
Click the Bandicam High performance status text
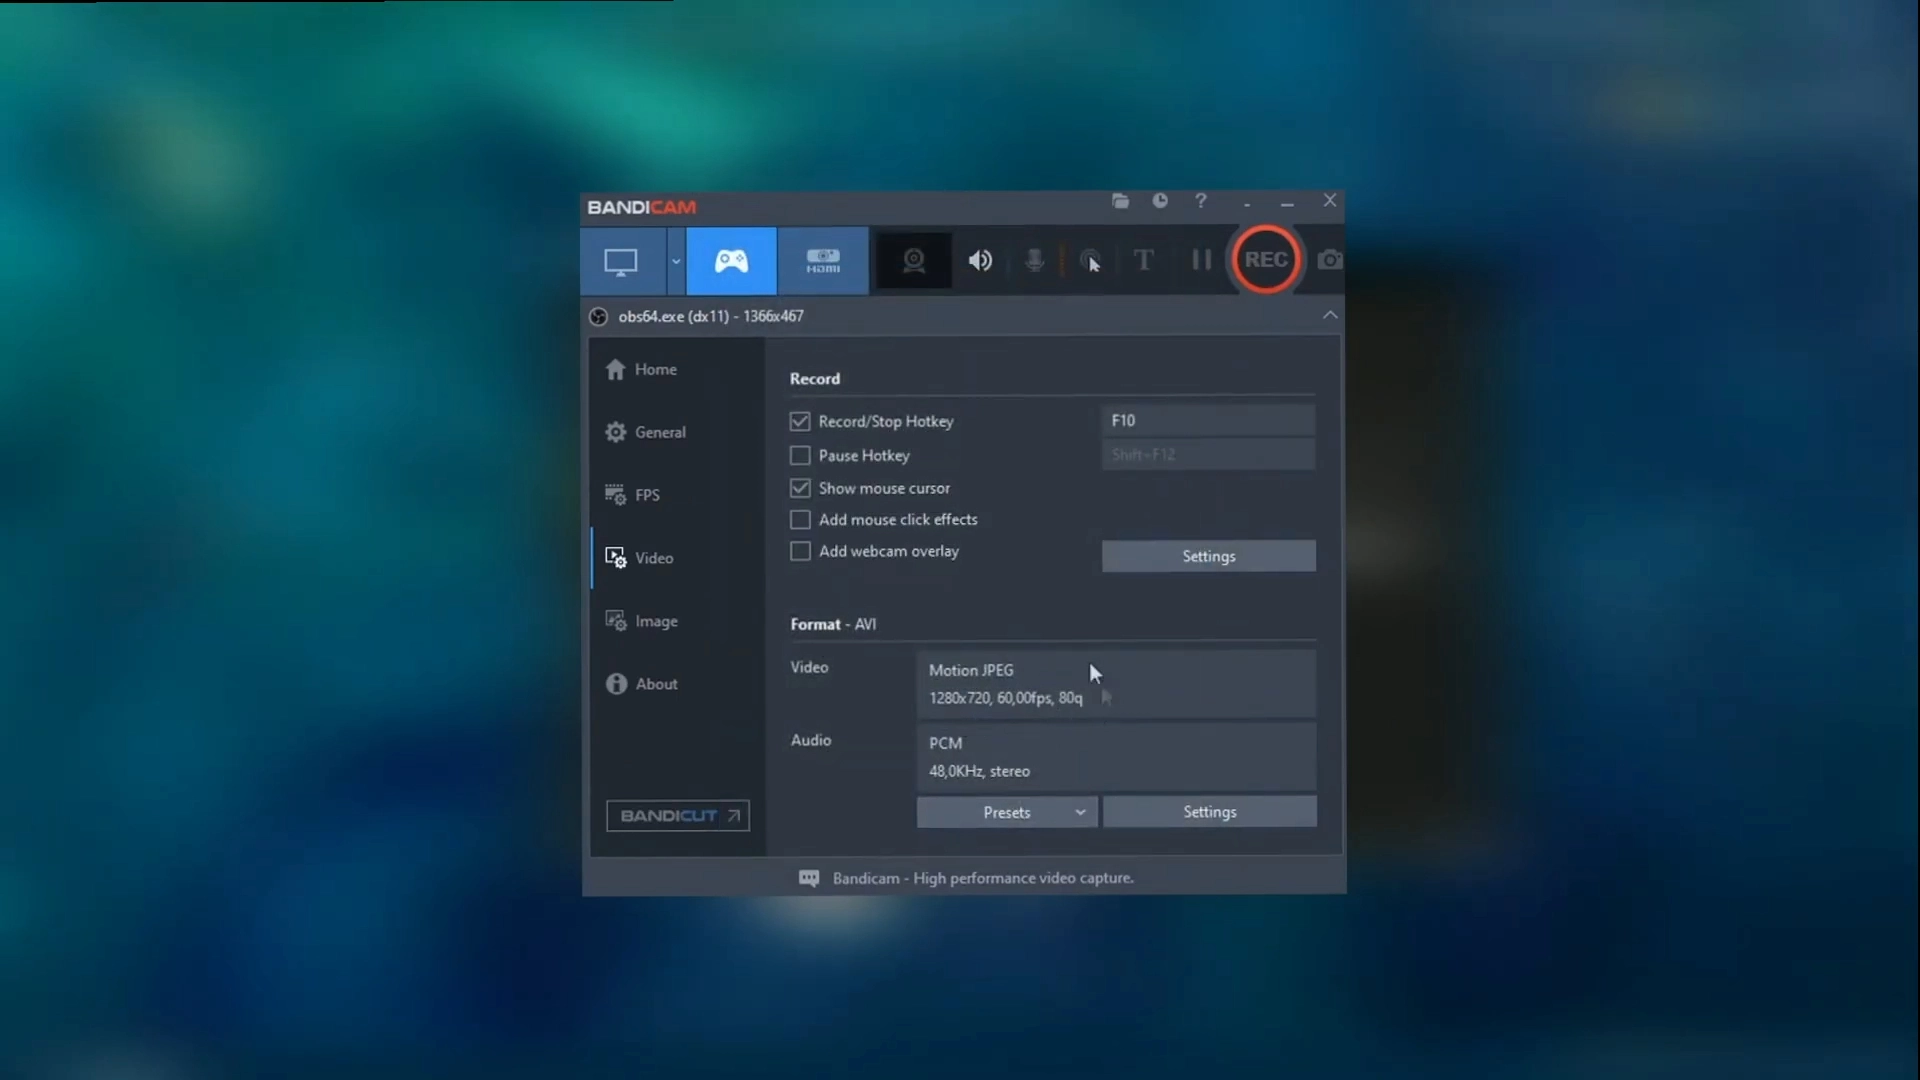pyautogui.click(x=983, y=878)
